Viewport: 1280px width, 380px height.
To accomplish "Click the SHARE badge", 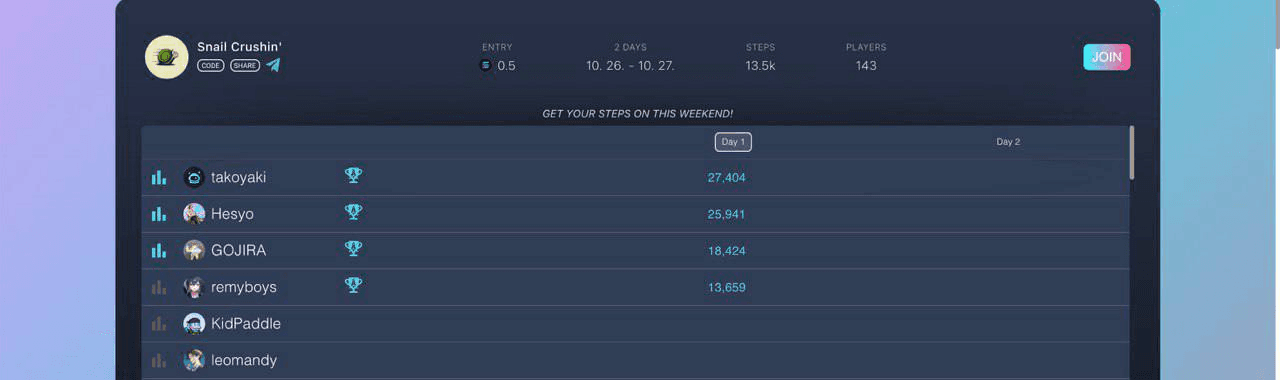I will [245, 65].
